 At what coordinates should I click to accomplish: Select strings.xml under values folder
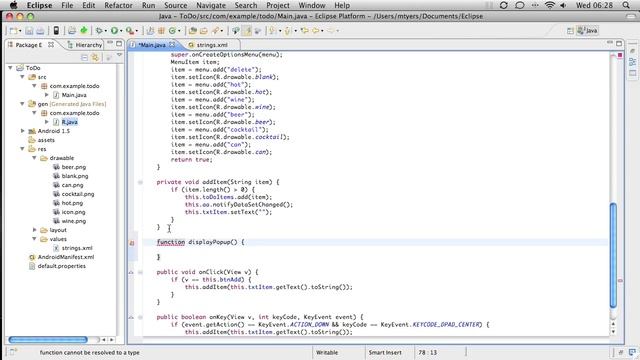[77, 248]
